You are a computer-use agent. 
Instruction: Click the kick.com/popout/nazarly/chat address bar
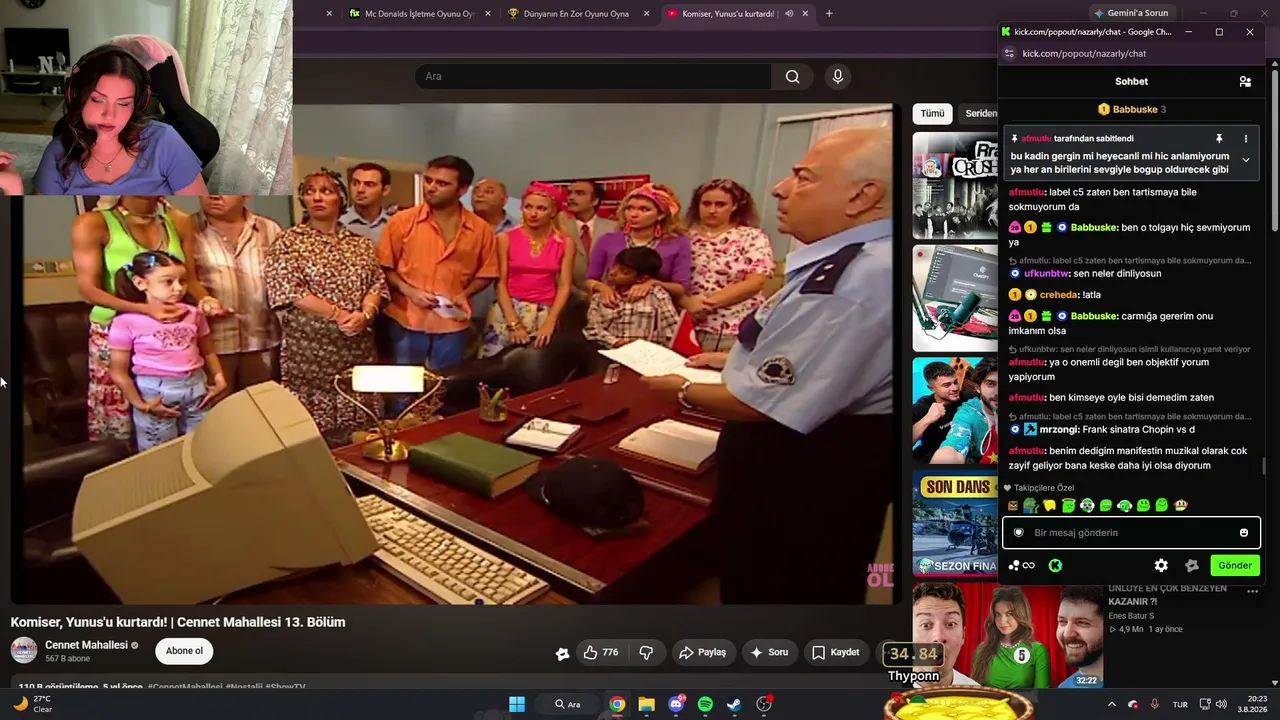point(1084,54)
